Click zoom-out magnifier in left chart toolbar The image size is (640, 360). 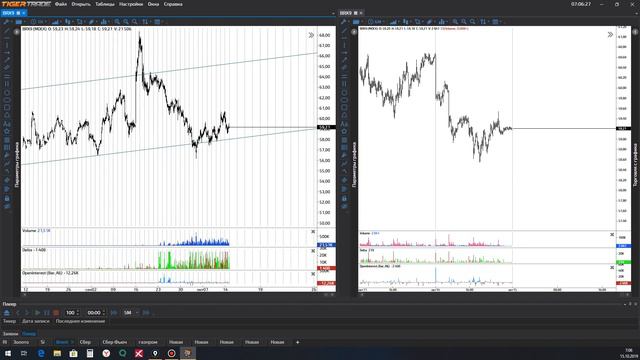[x=126, y=22]
